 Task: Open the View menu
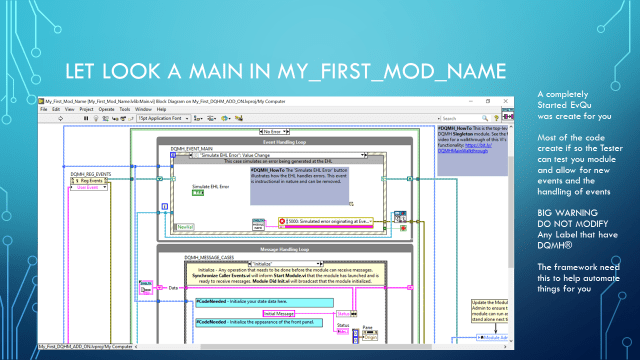tap(70, 109)
